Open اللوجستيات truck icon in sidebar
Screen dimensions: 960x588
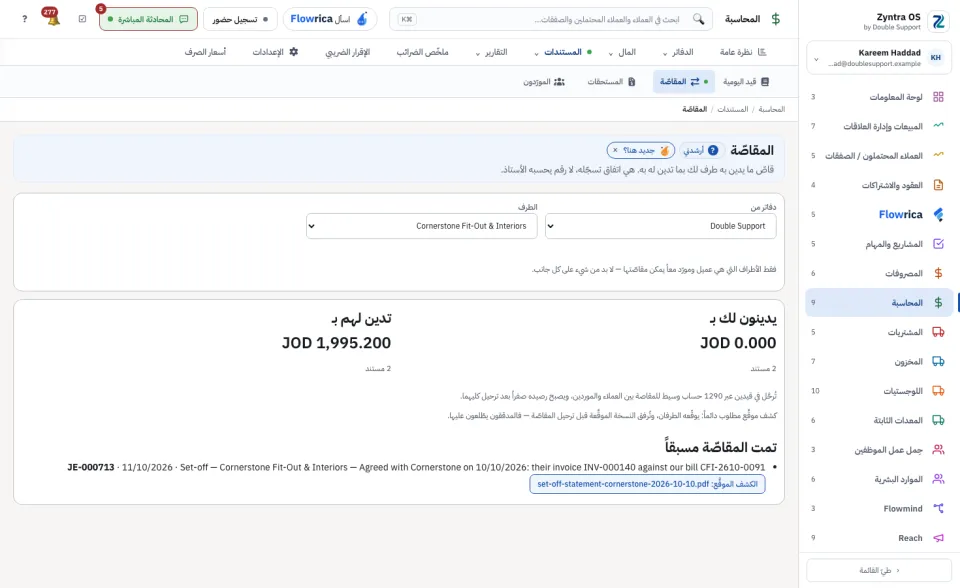click(938, 391)
